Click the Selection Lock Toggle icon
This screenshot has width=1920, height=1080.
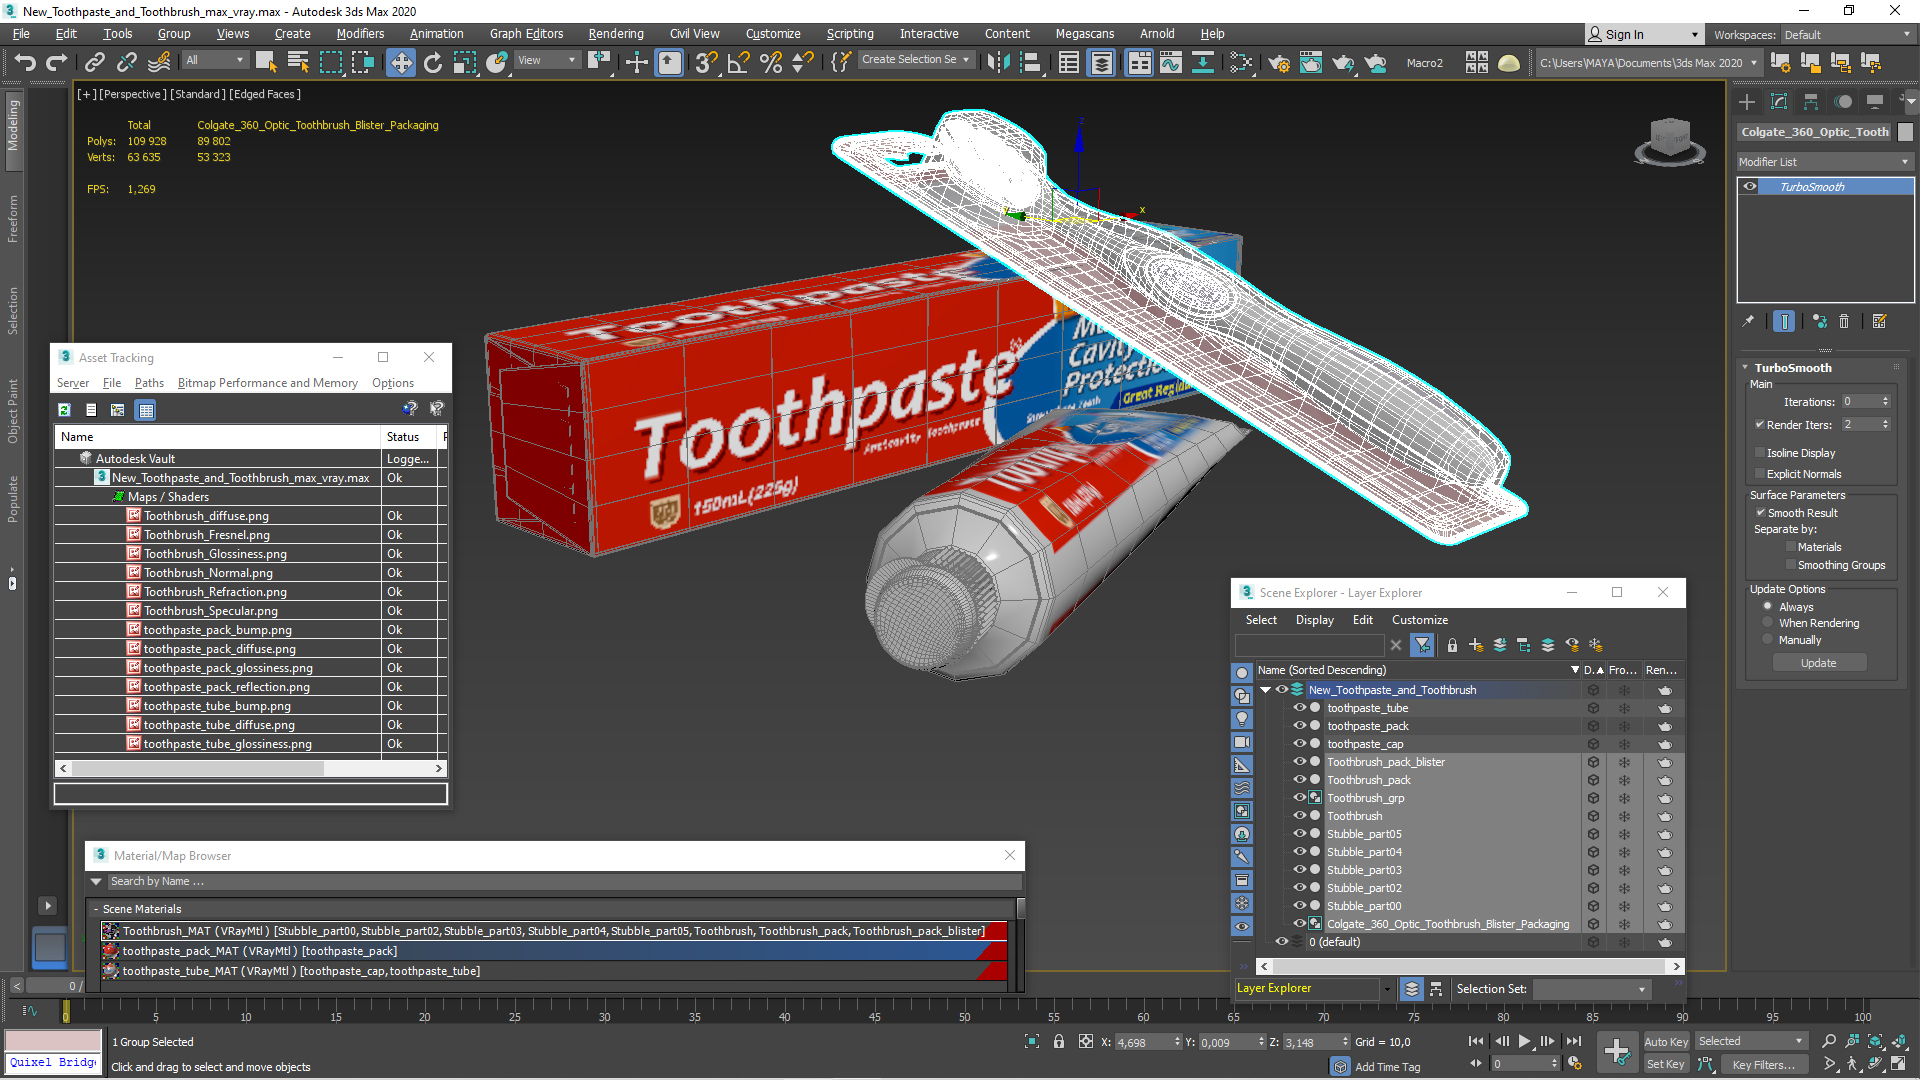pos(1059,1041)
